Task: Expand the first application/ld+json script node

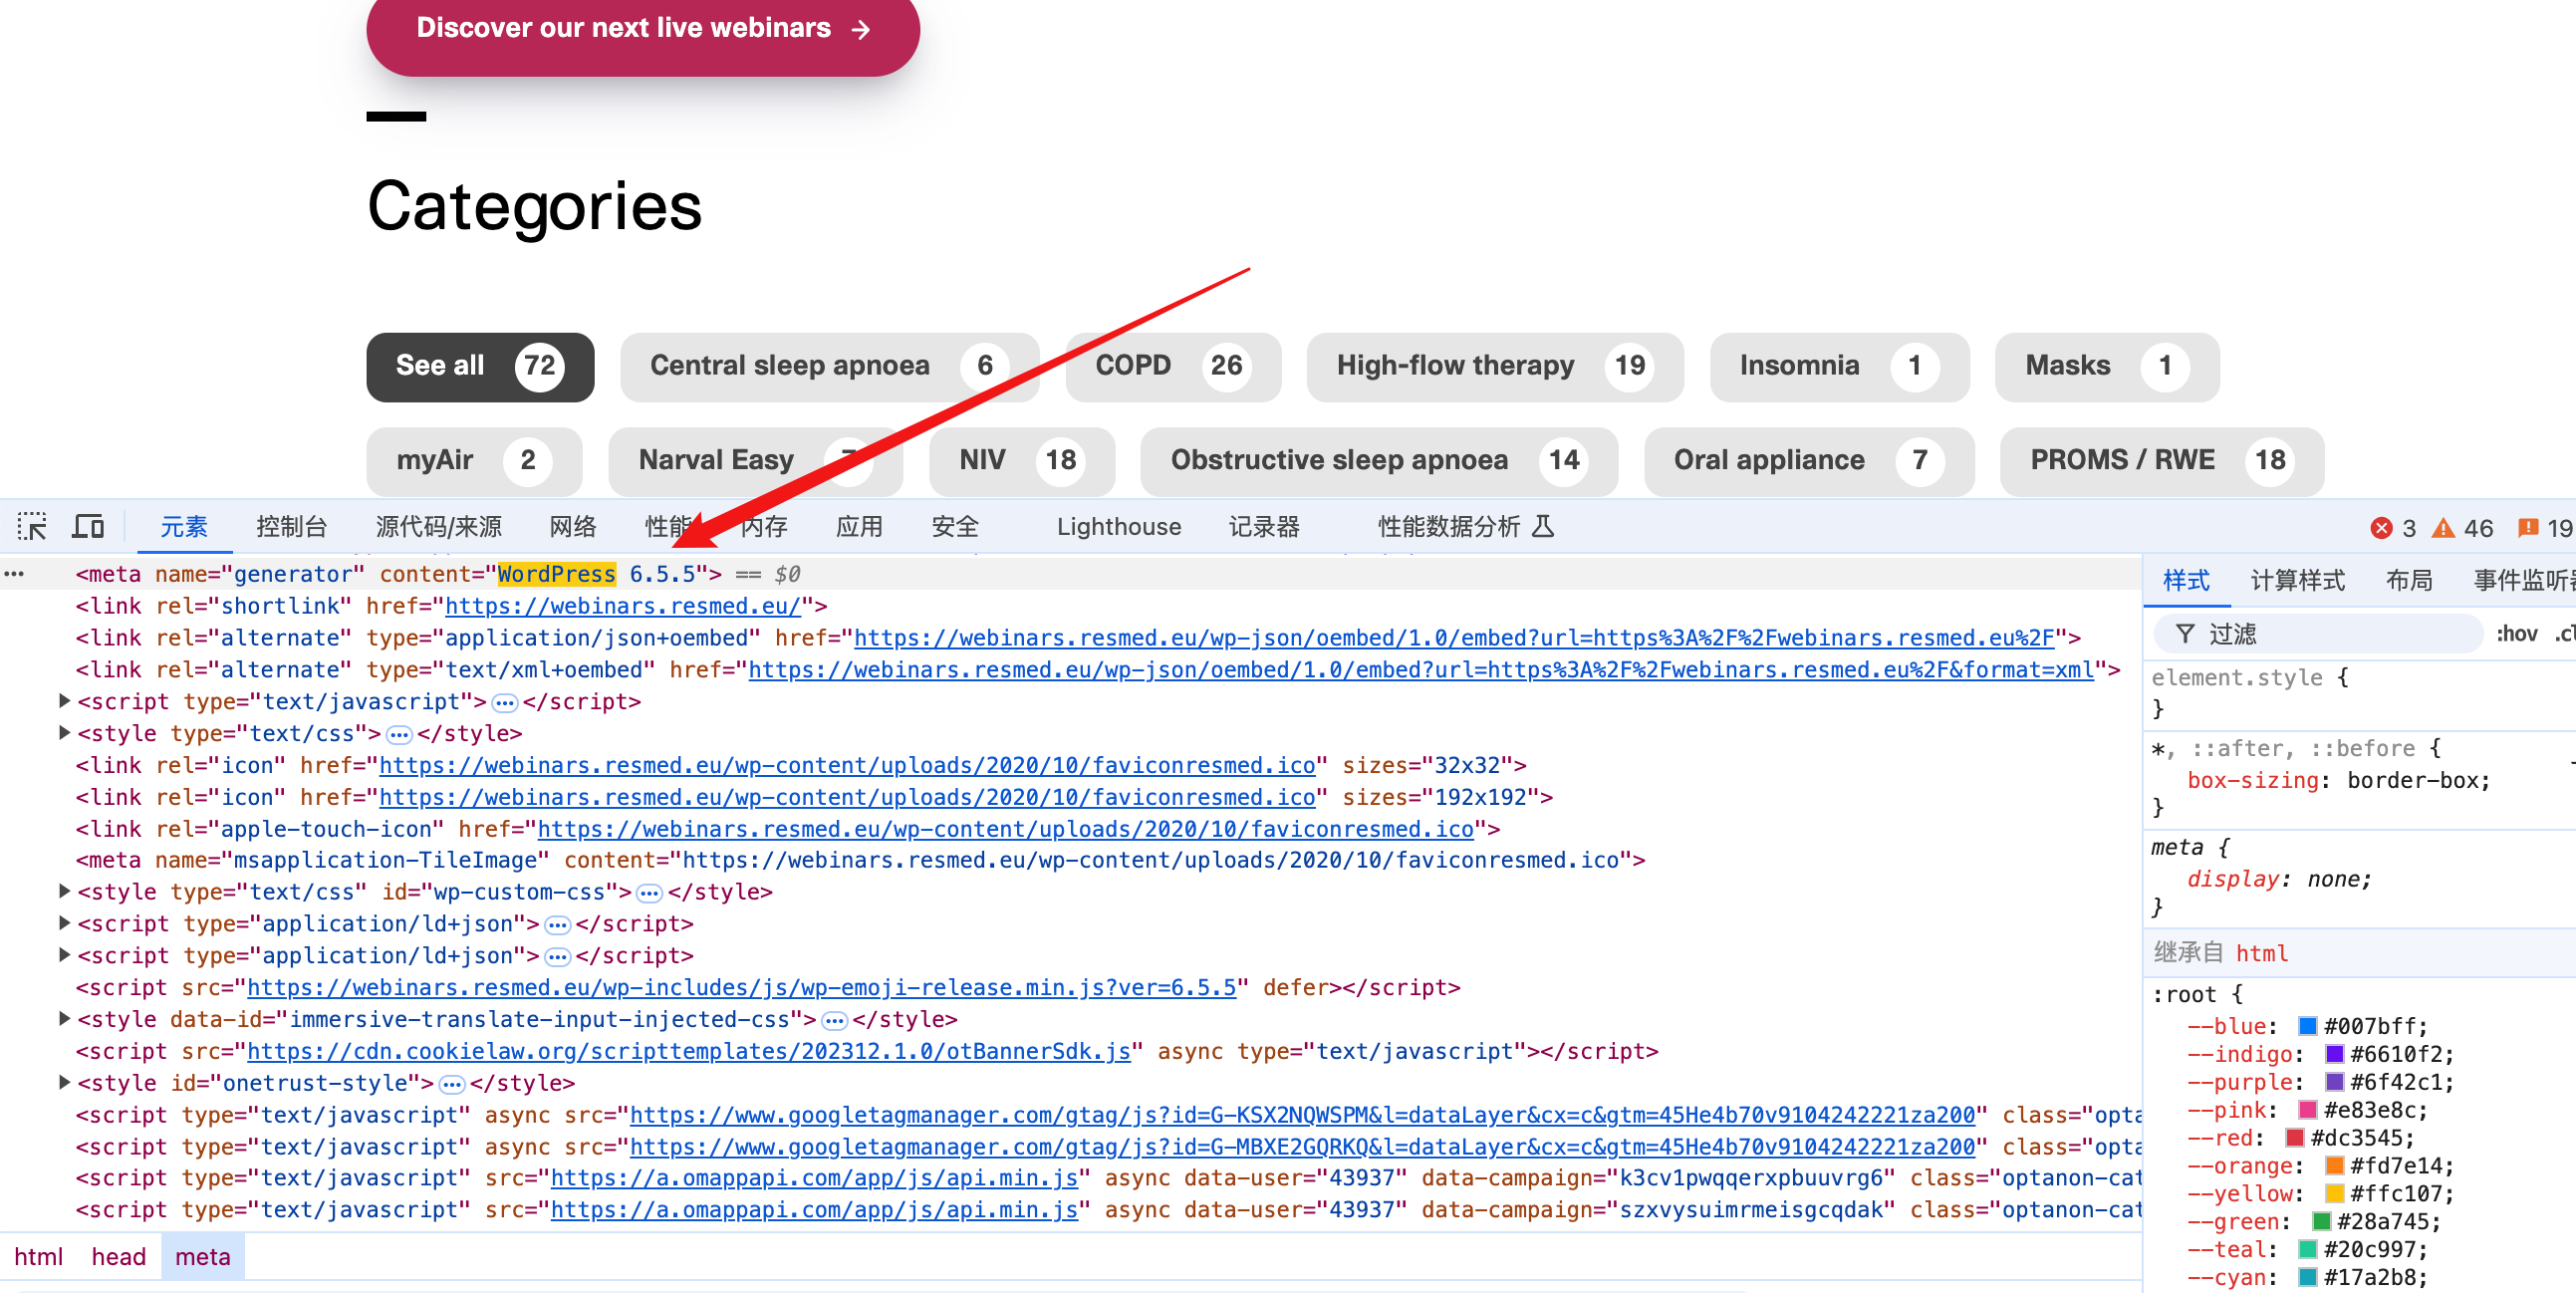Action: [65, 924]
